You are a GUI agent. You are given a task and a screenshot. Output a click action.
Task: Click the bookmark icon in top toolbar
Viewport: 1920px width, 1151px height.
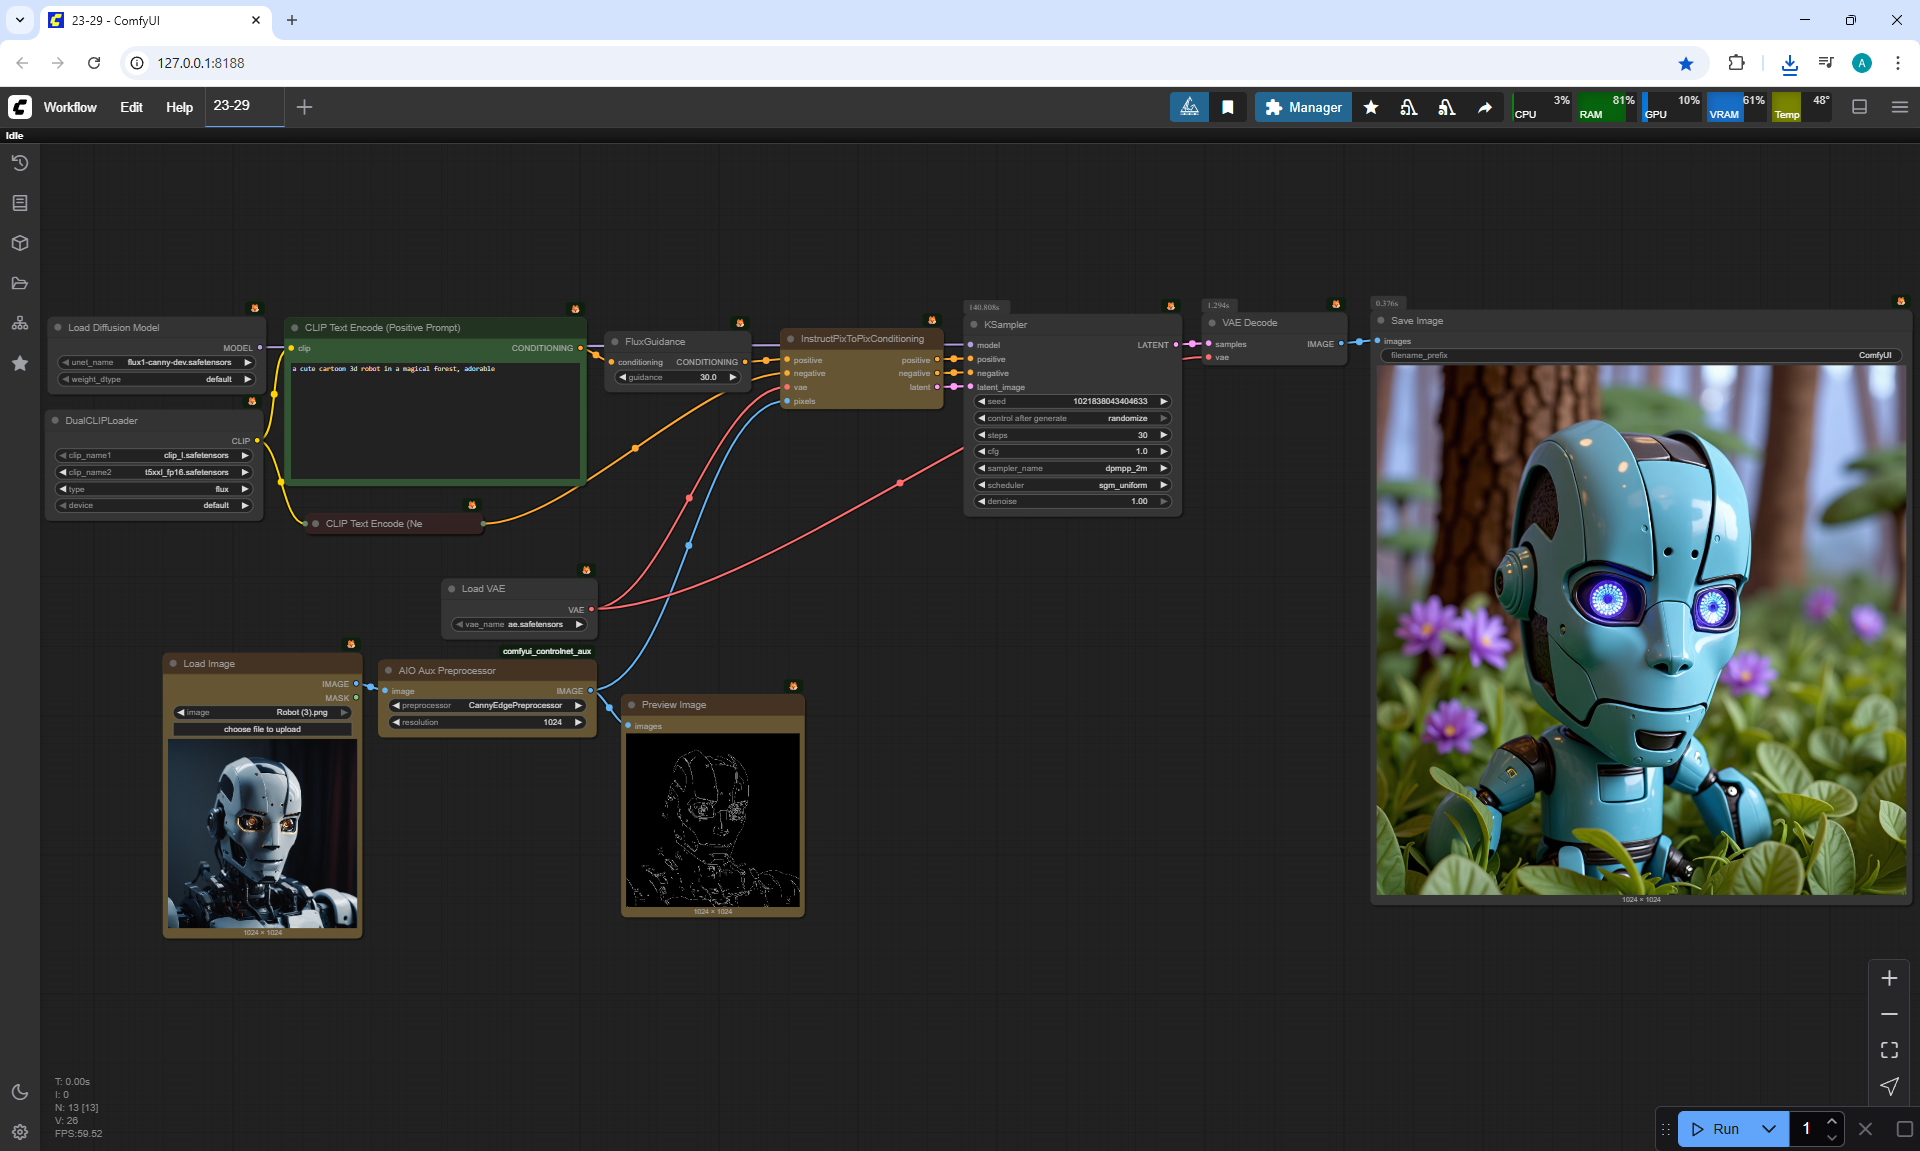[1228, 107]
